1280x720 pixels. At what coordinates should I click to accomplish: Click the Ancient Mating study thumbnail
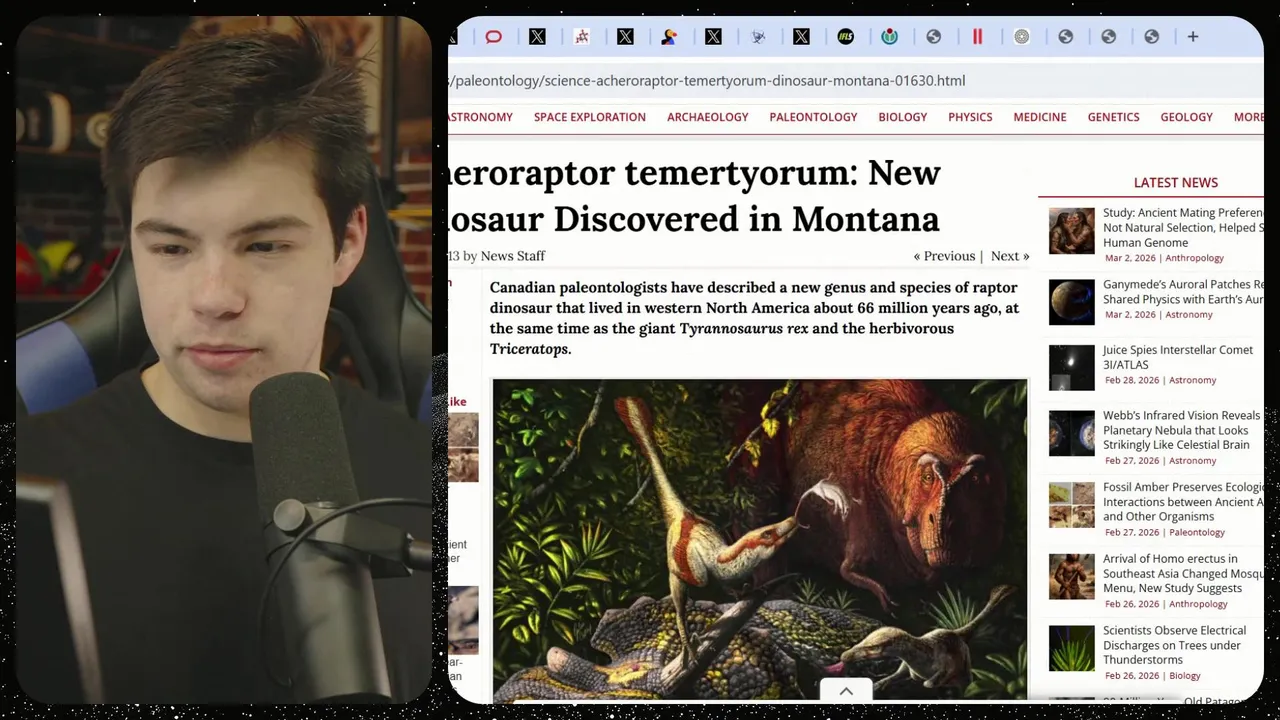point(1071,231)
